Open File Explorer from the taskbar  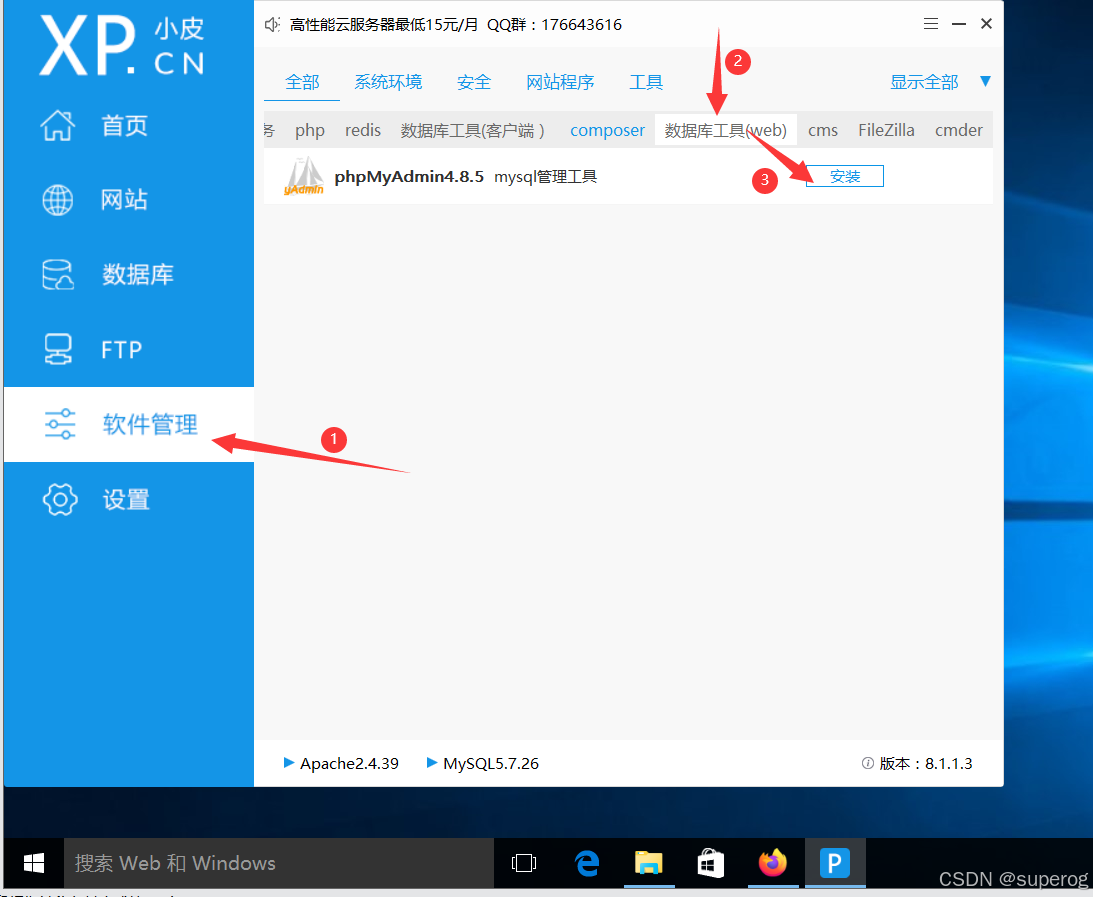(x=648, y=863)
